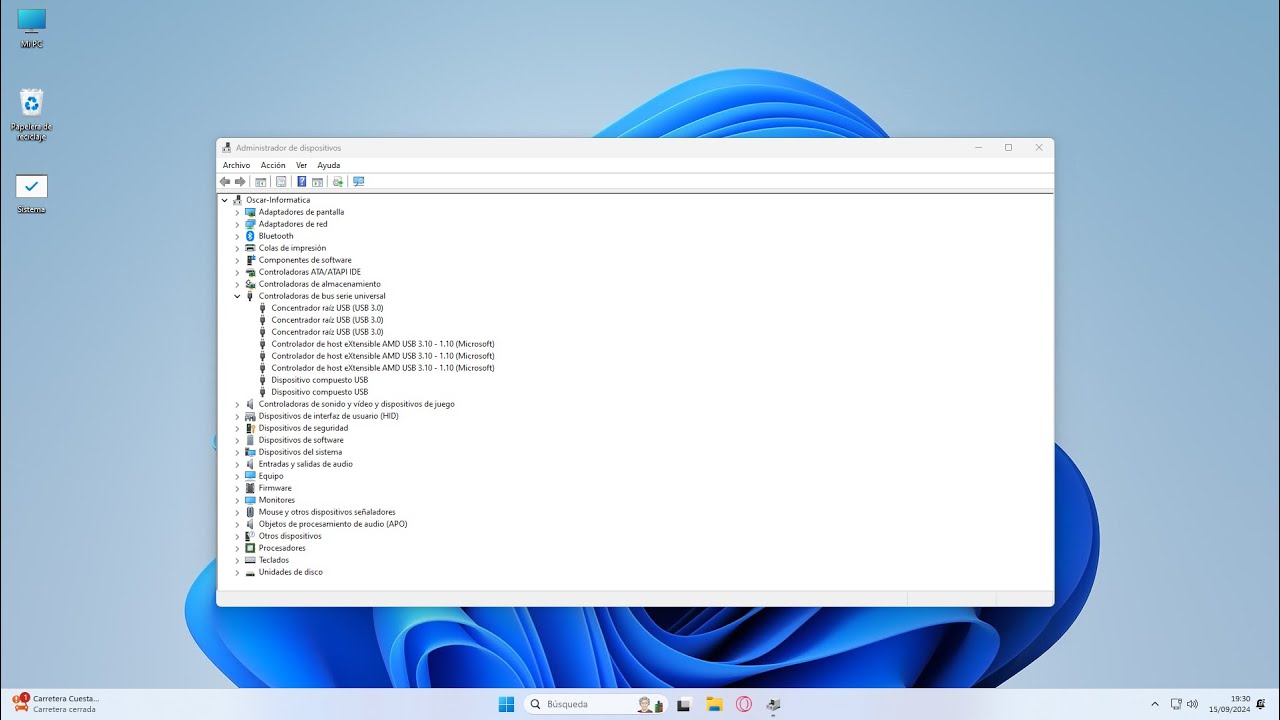Expand Colas de impresión
This screenshot has height=720, width=1280.
coord(238,248)
